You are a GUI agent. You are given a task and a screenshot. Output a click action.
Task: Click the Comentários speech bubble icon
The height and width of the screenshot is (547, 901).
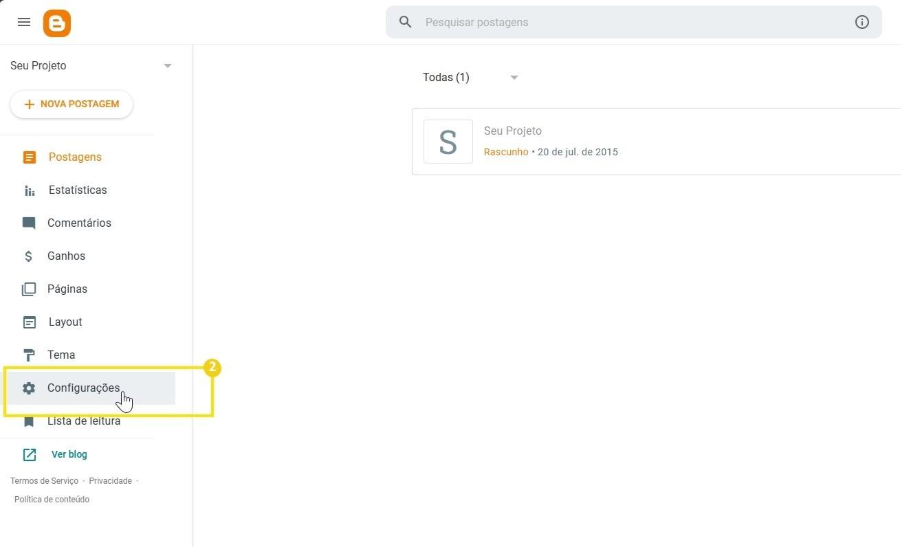(x=29, y=223)
